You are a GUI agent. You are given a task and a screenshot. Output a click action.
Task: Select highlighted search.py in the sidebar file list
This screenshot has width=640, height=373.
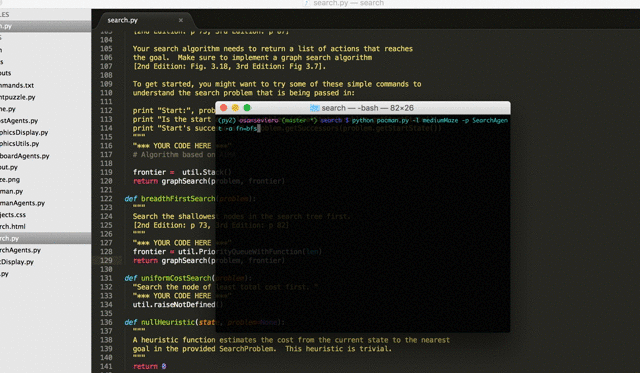45,238
